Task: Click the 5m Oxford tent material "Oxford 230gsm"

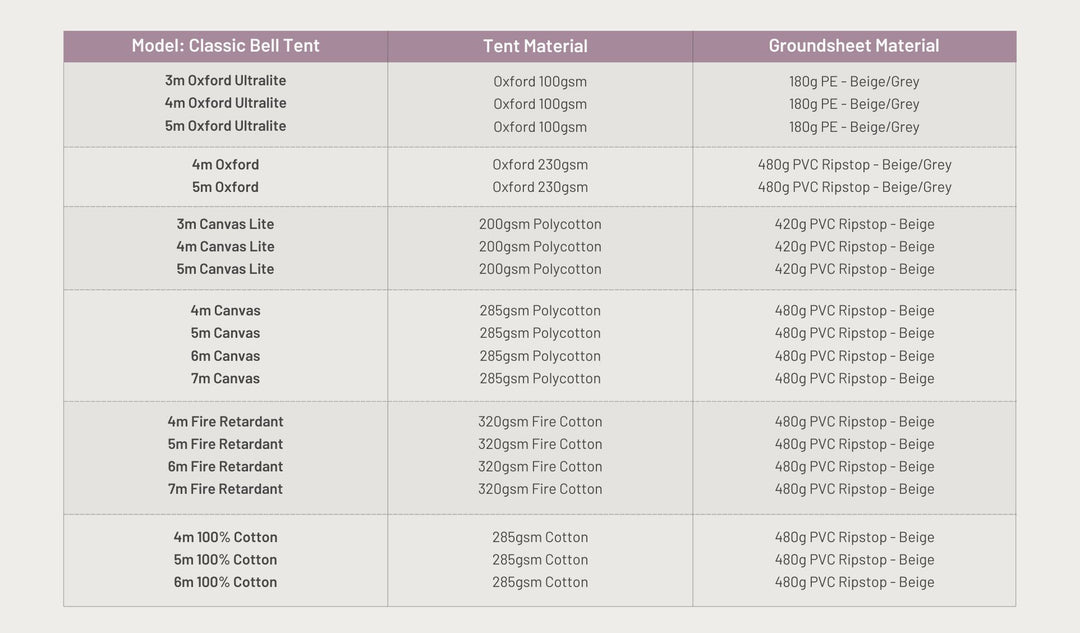Action: point(540,187)
